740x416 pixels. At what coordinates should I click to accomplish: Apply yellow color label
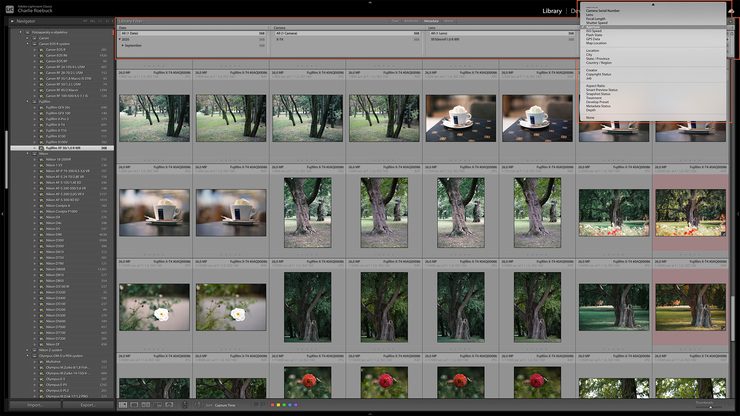click(x=278, y=405)
